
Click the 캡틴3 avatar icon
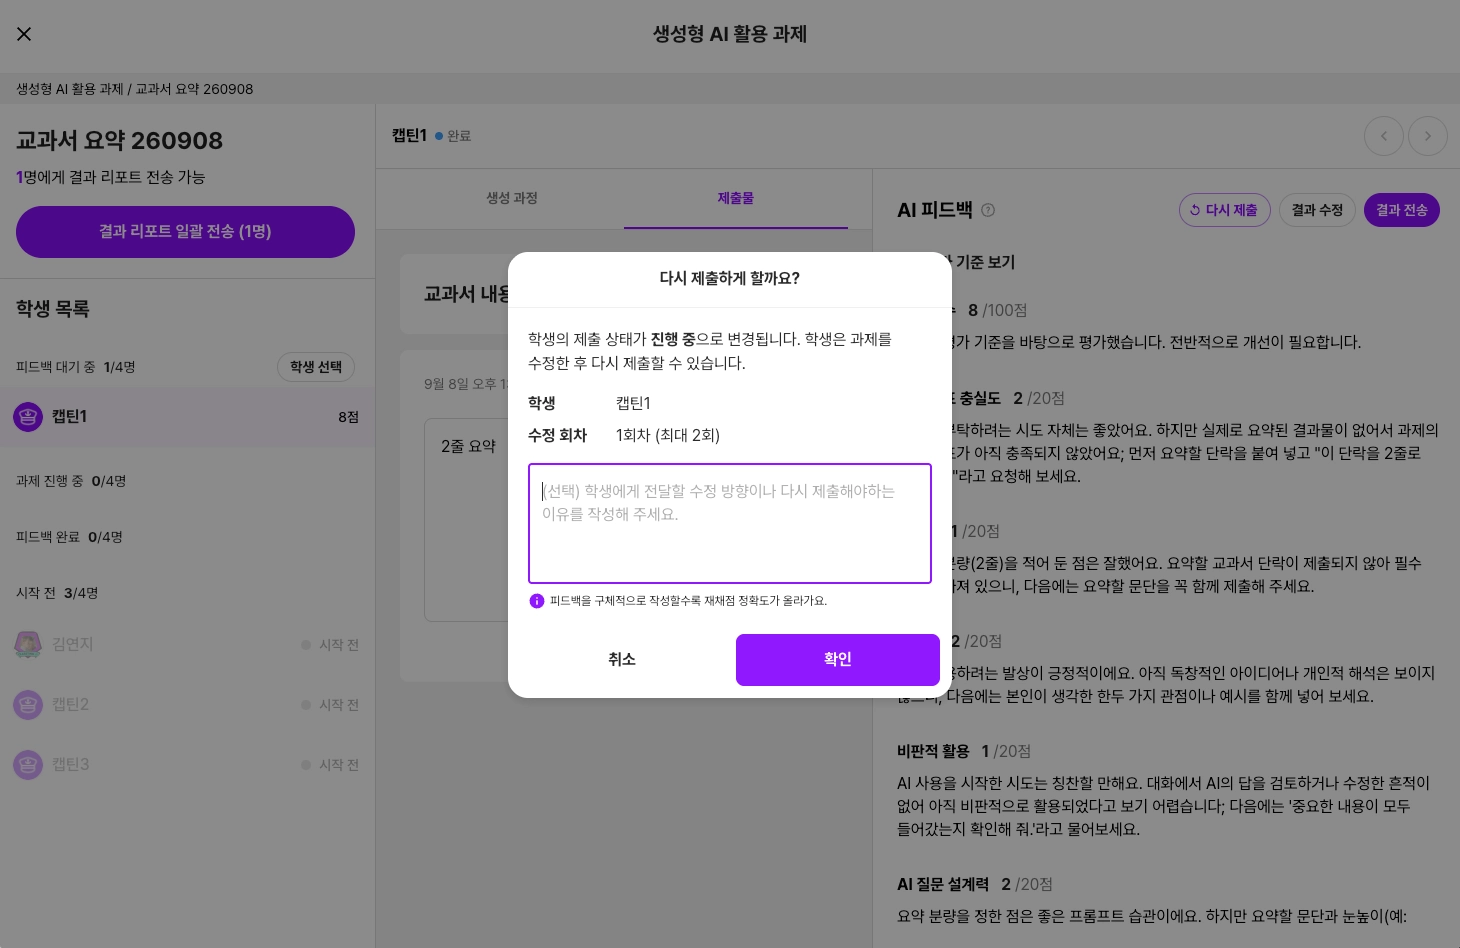pos(28,764)
